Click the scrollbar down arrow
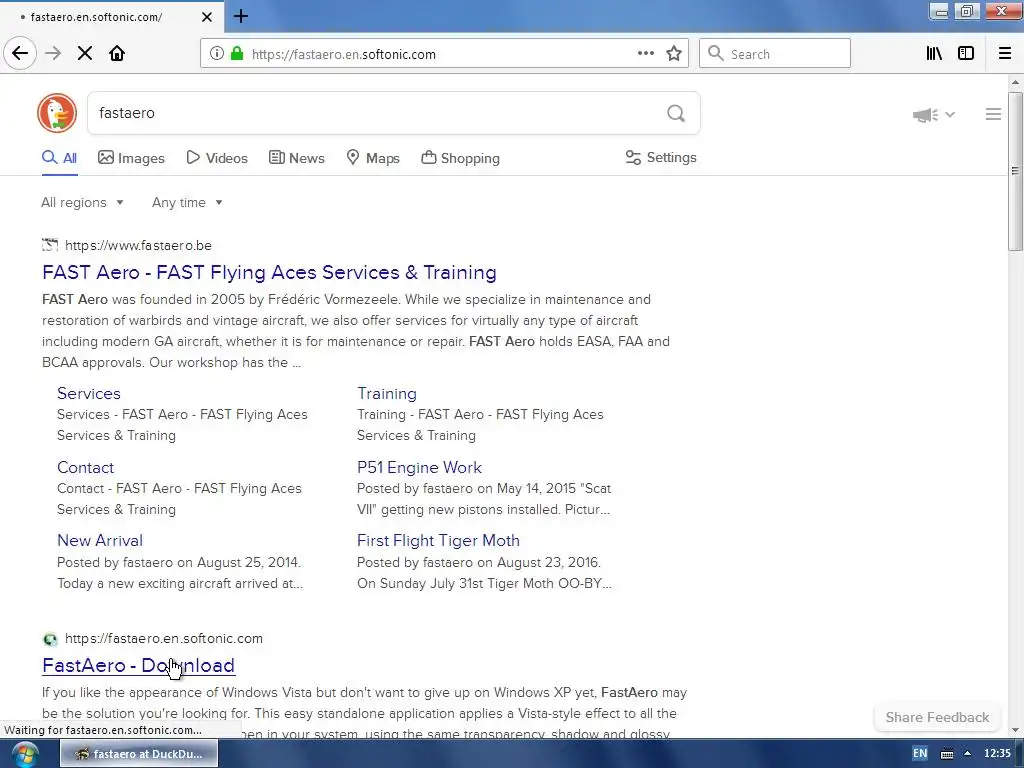 (x=1014, y=730)
